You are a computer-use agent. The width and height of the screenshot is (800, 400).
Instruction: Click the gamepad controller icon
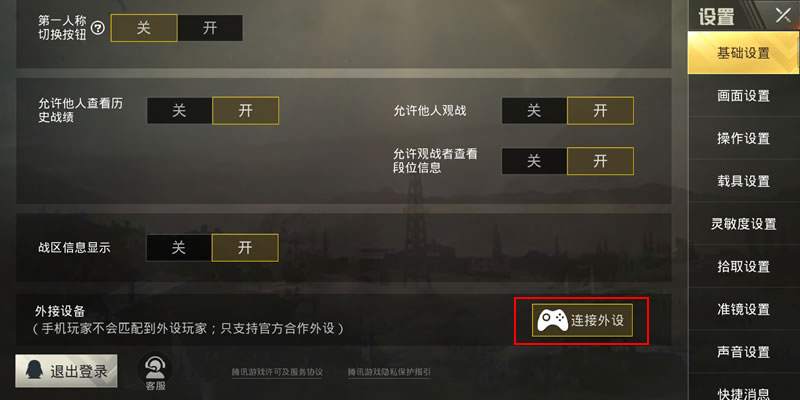[552, 320]
